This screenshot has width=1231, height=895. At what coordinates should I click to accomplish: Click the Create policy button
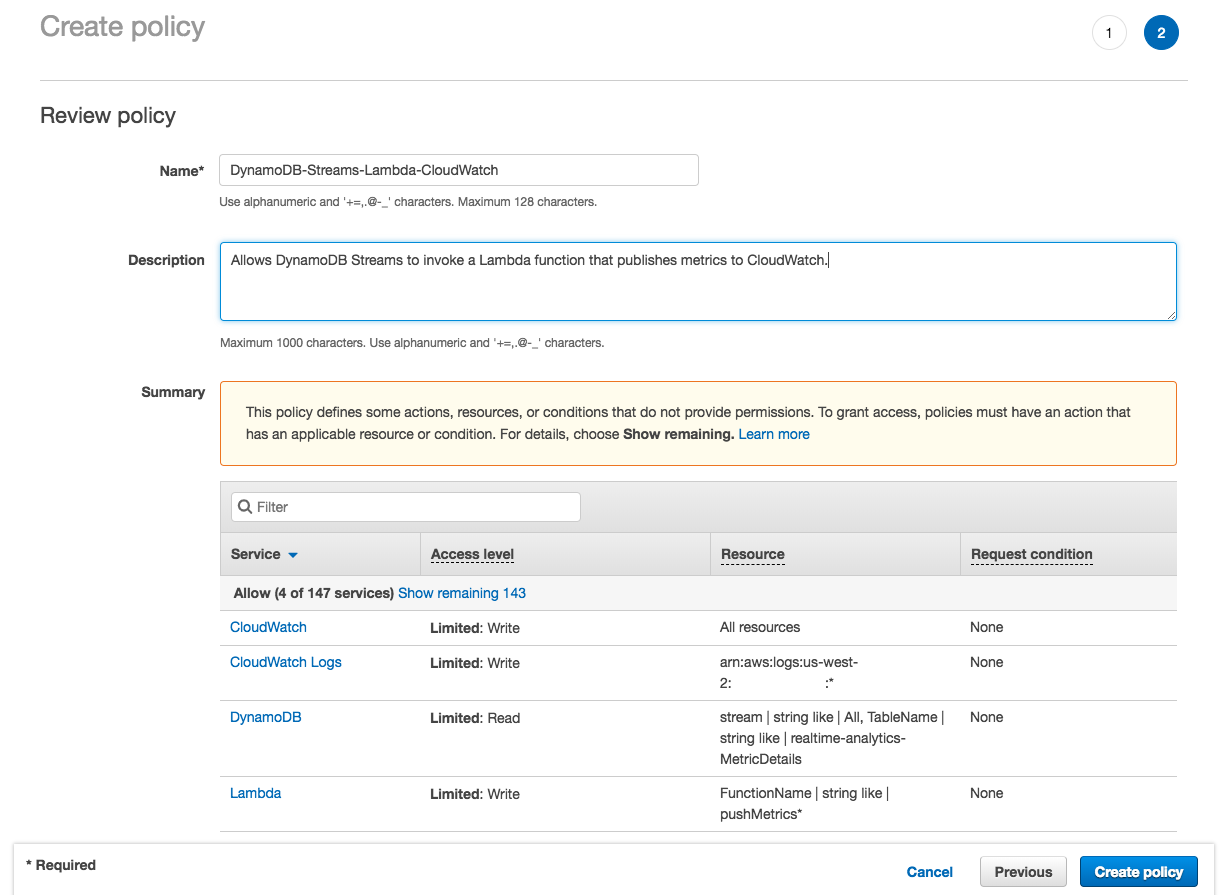pos(1139,872)
